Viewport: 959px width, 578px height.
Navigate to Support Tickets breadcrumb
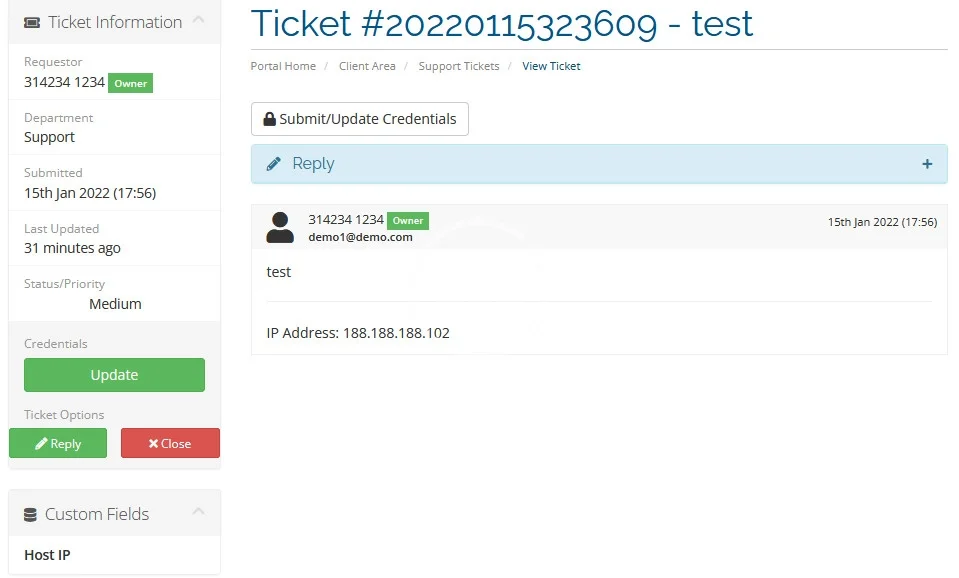[x=459, y=66]
